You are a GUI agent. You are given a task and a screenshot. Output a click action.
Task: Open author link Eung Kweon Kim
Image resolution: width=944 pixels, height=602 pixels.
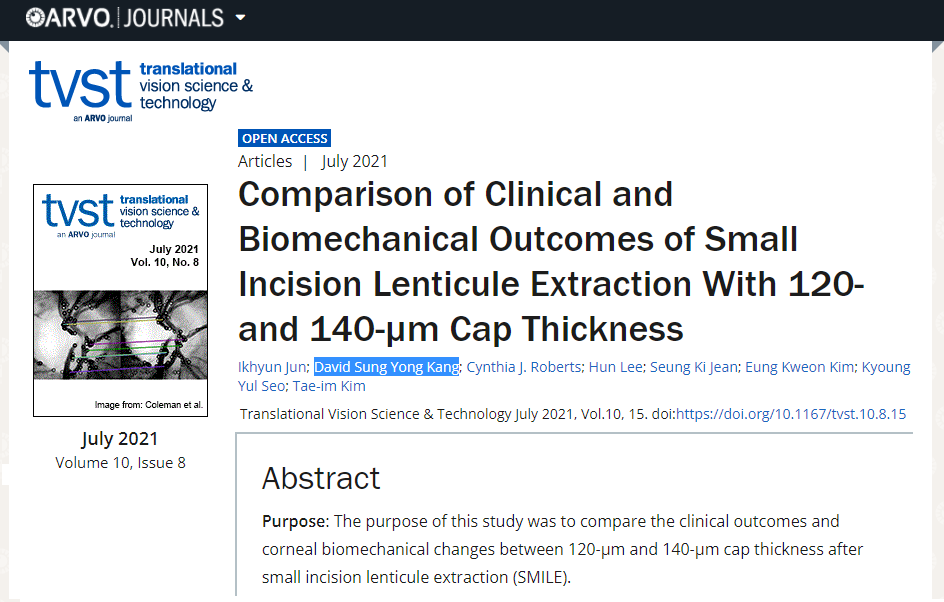pyautogui.click(x=801, y=367)
